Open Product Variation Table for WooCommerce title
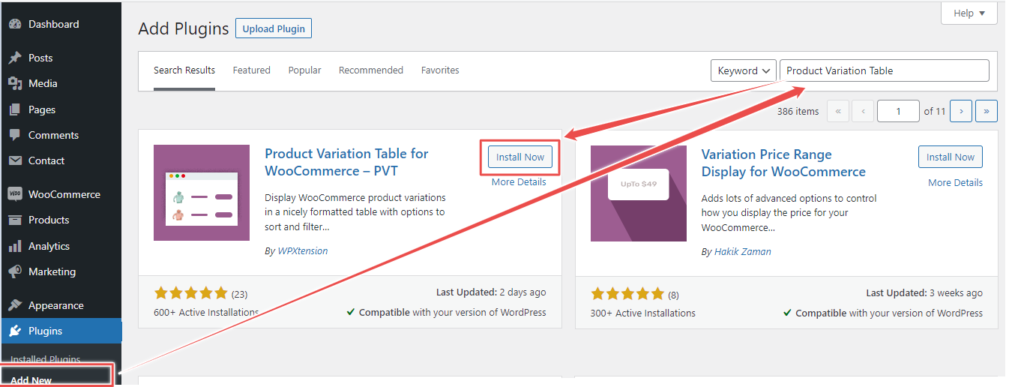Screen dimensions: 1024x387 (346, 163)
